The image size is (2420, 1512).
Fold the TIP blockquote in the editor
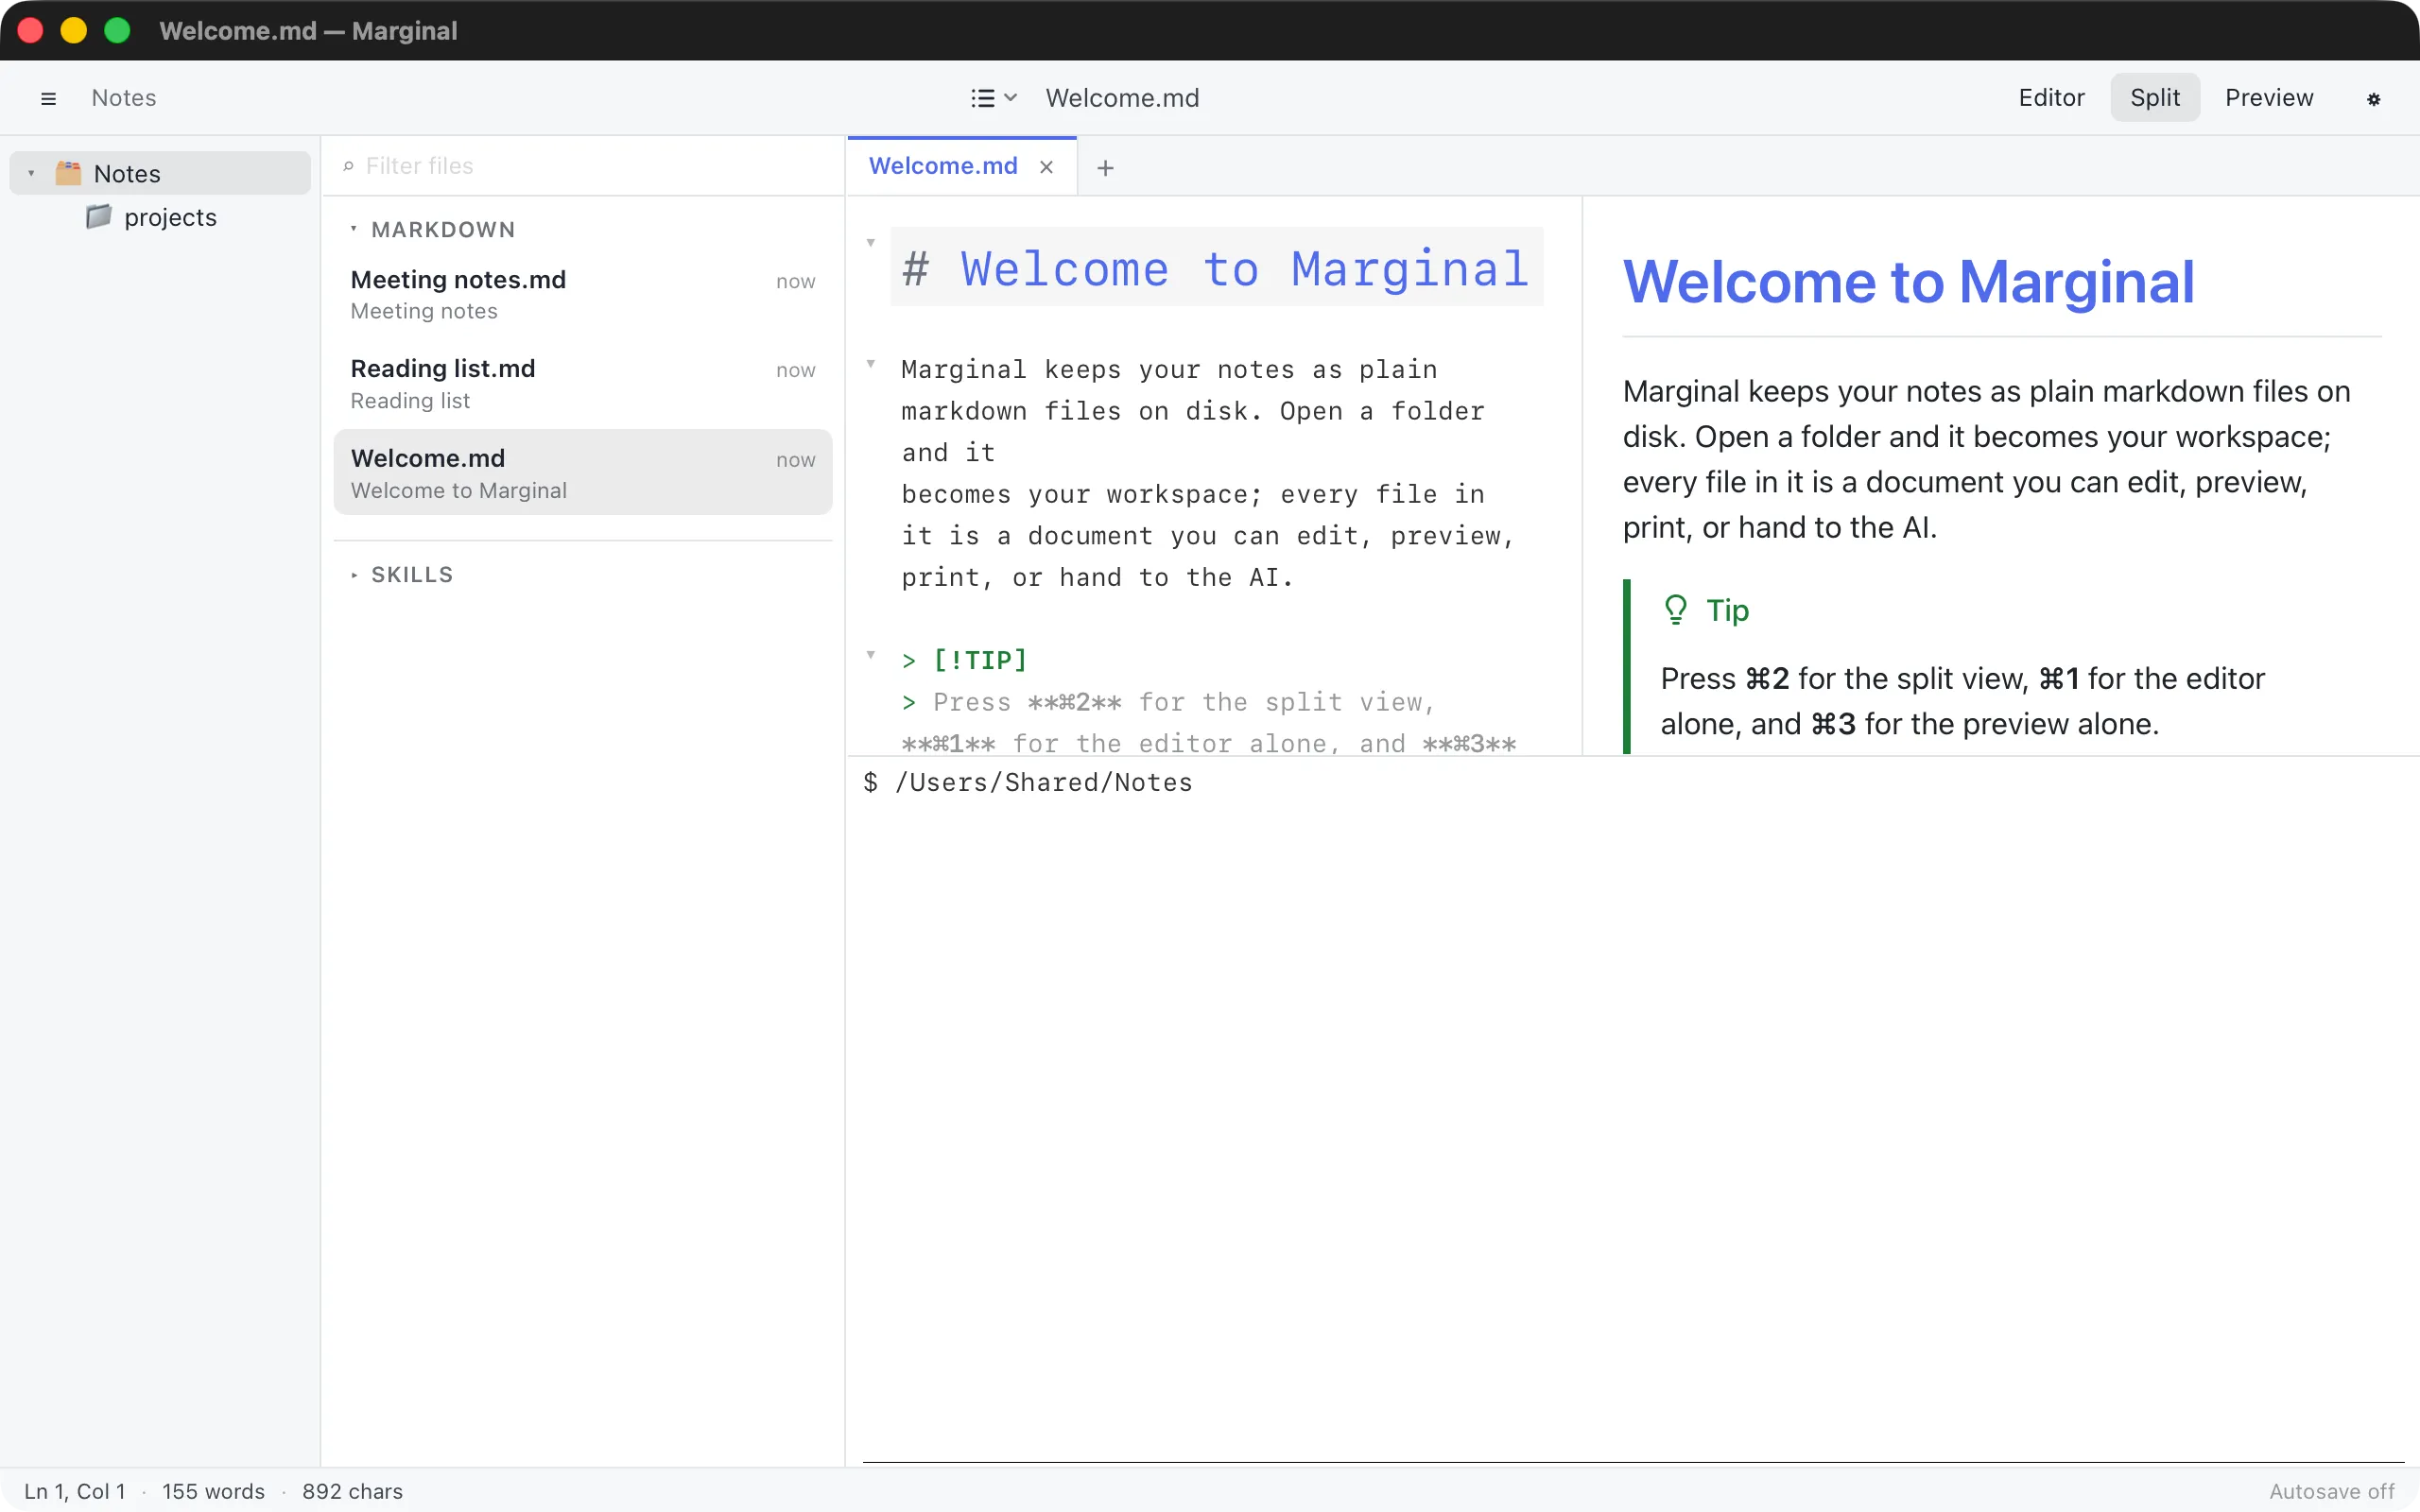coord(871,655)
